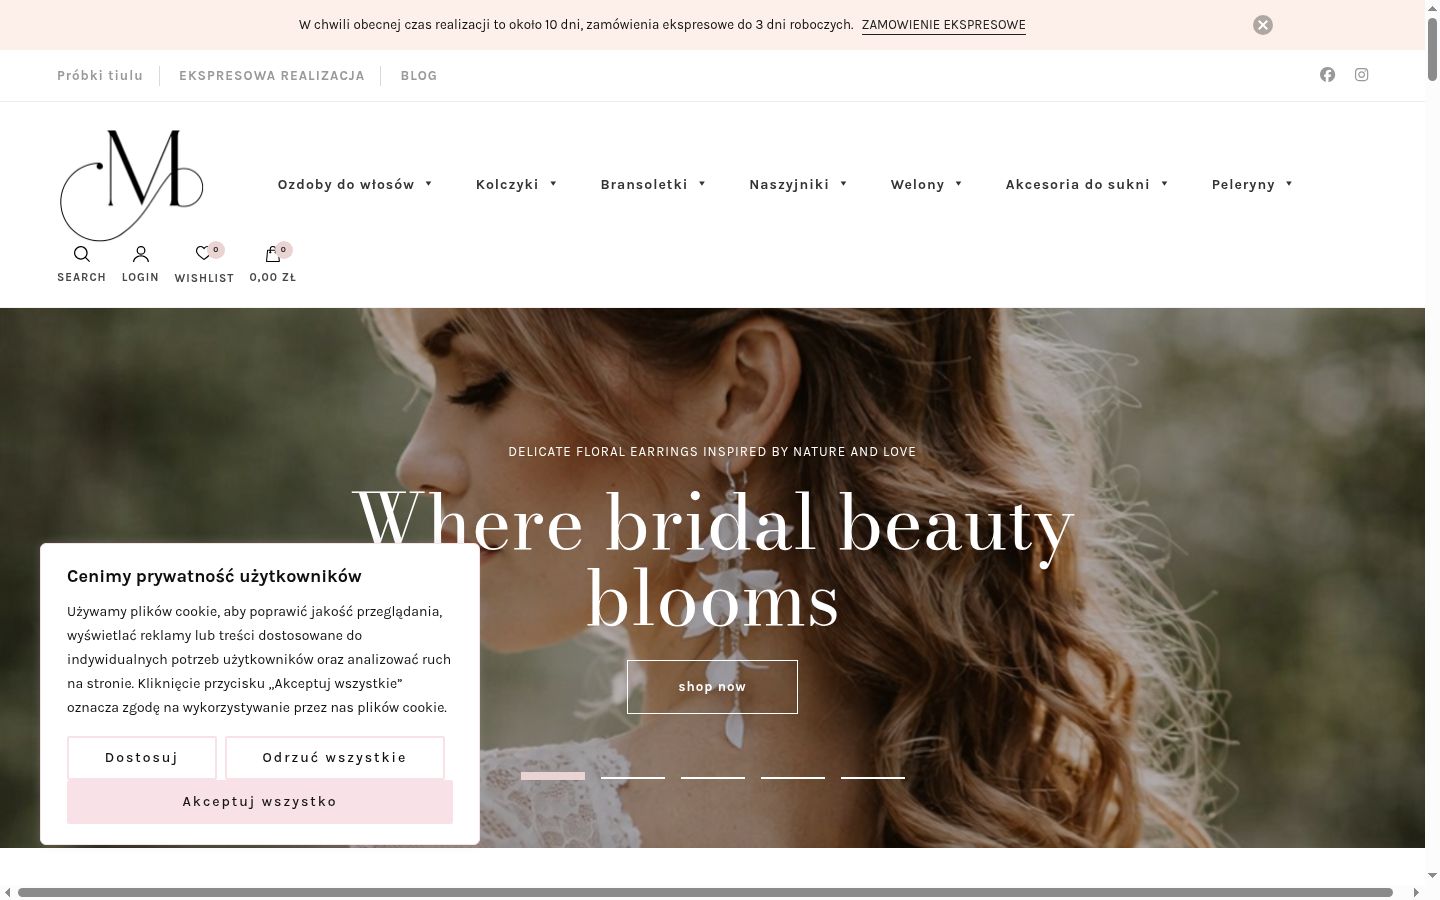Image resolution: width=1440 pixels, height=900 pixels.
Task: Expand the Welony menu
Action: point(926,184)
